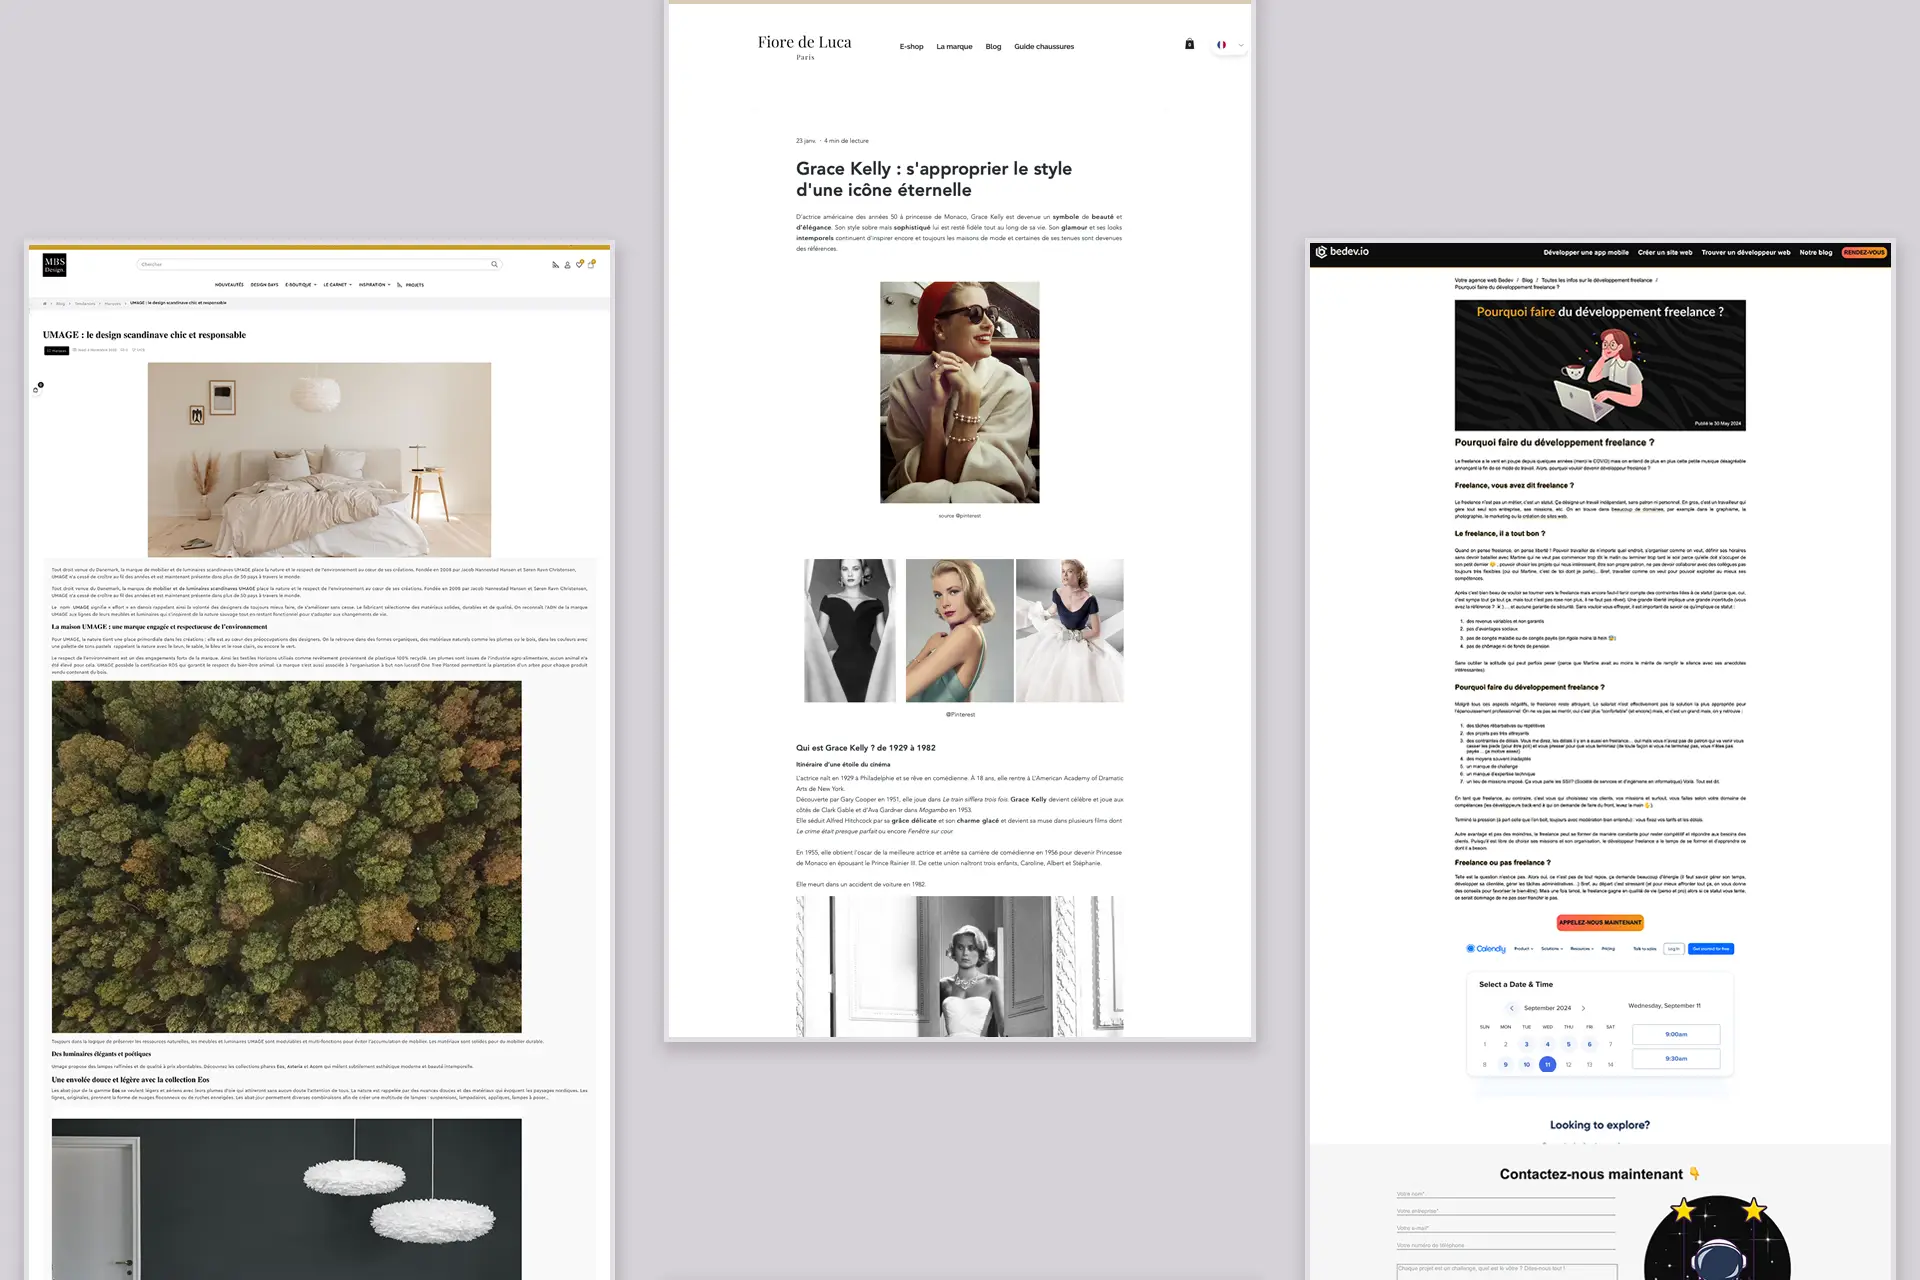Click the Marques category tag under UMAGE title
The image size is (1920, 1280).
click(x=57, y=351)
